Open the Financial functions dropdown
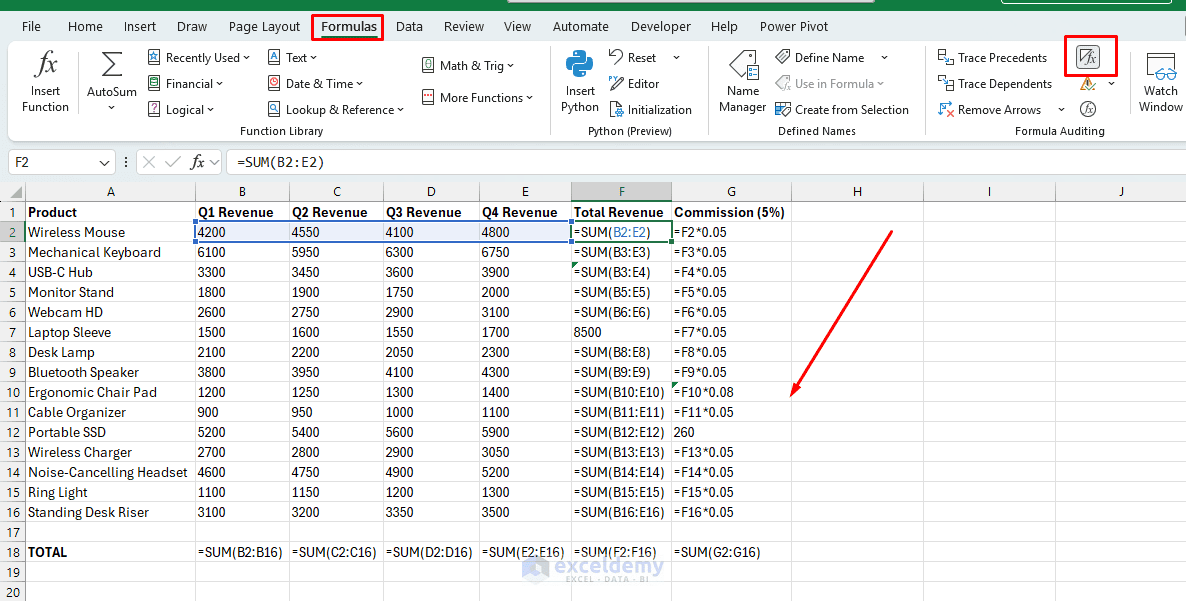This screenshot has height=601, width=1186. pos(185,84)
